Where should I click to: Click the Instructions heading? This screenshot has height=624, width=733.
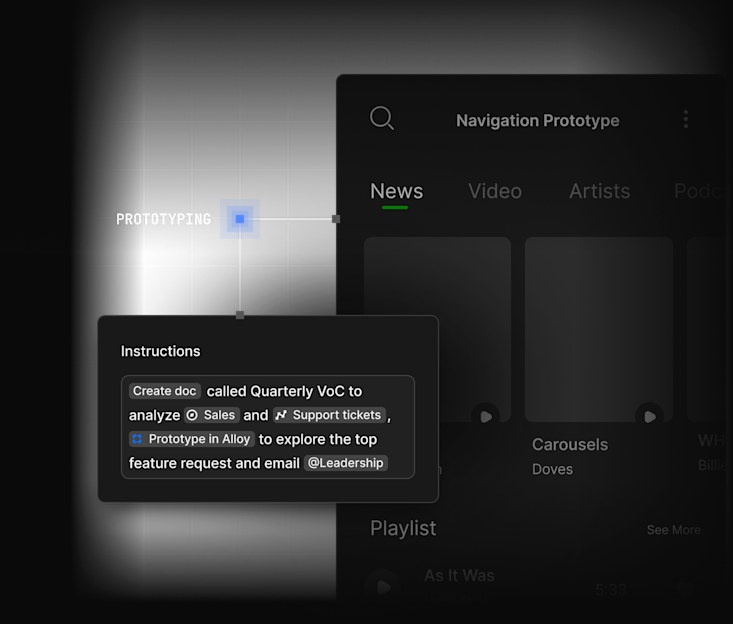click(x=160, y=351)
